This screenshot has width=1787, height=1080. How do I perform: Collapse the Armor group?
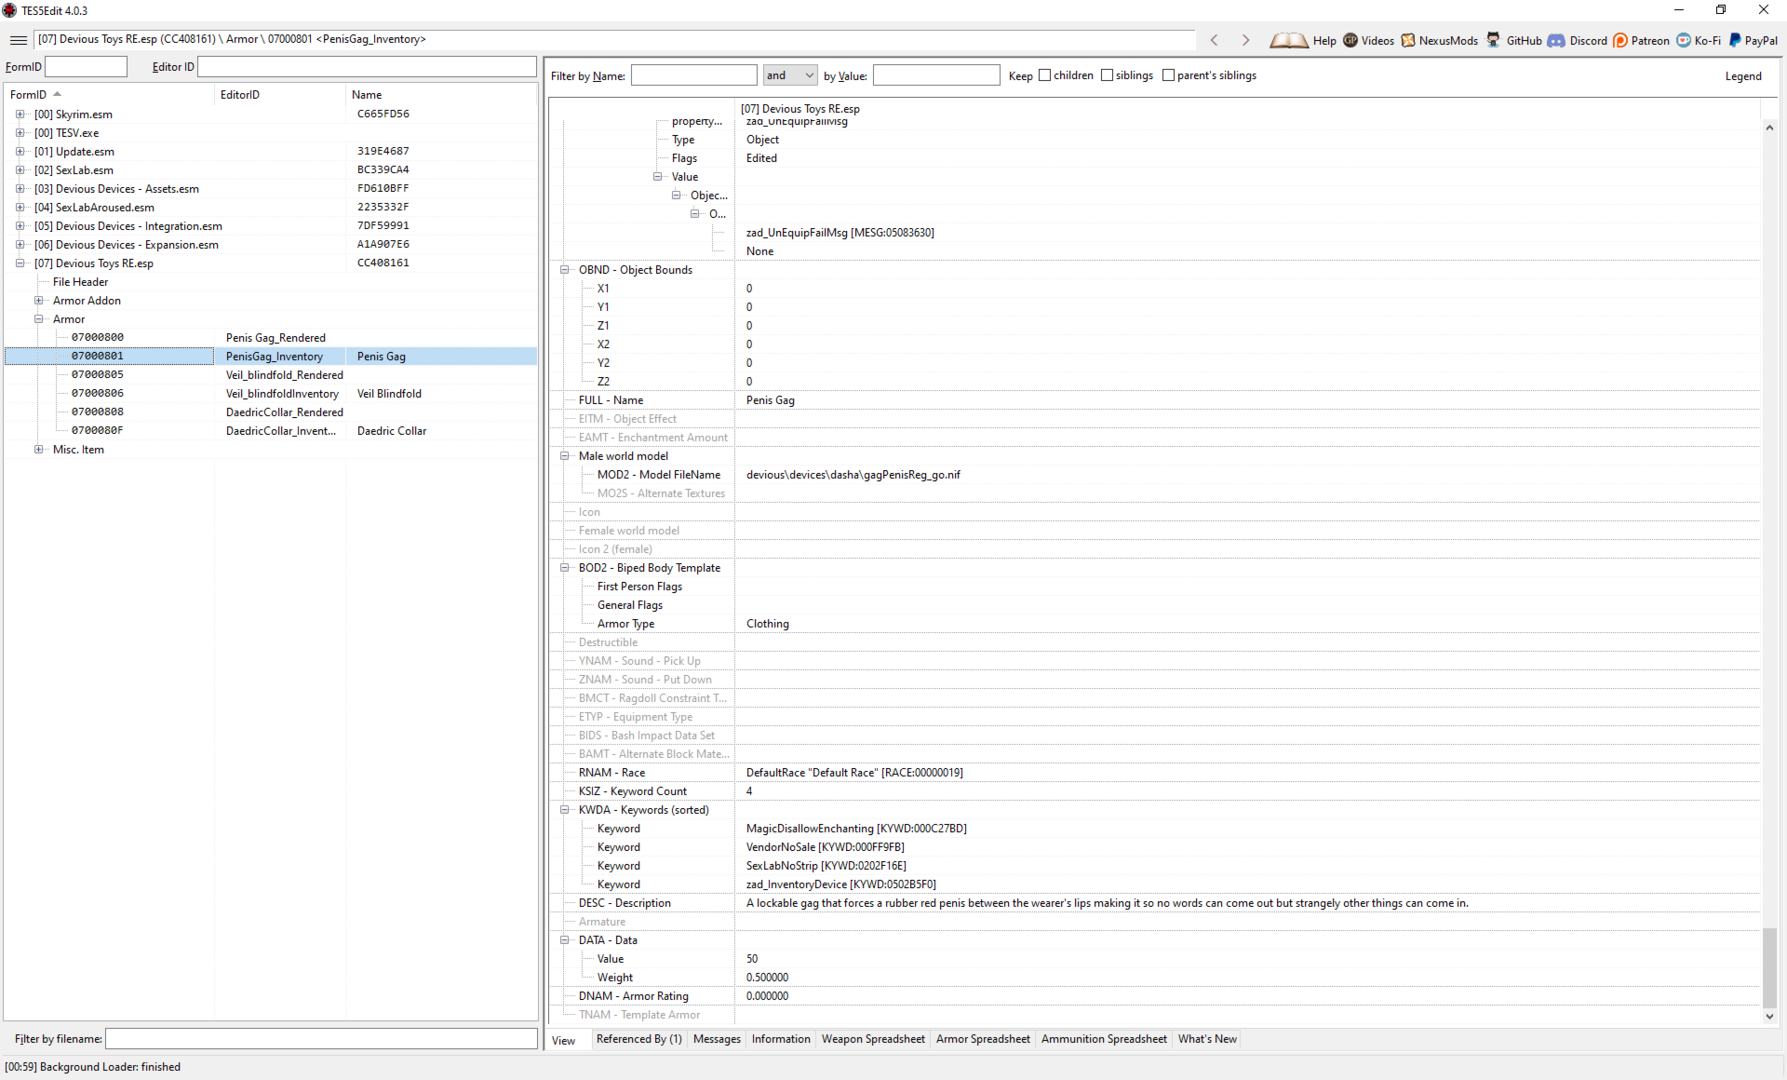tap(39, 319)
